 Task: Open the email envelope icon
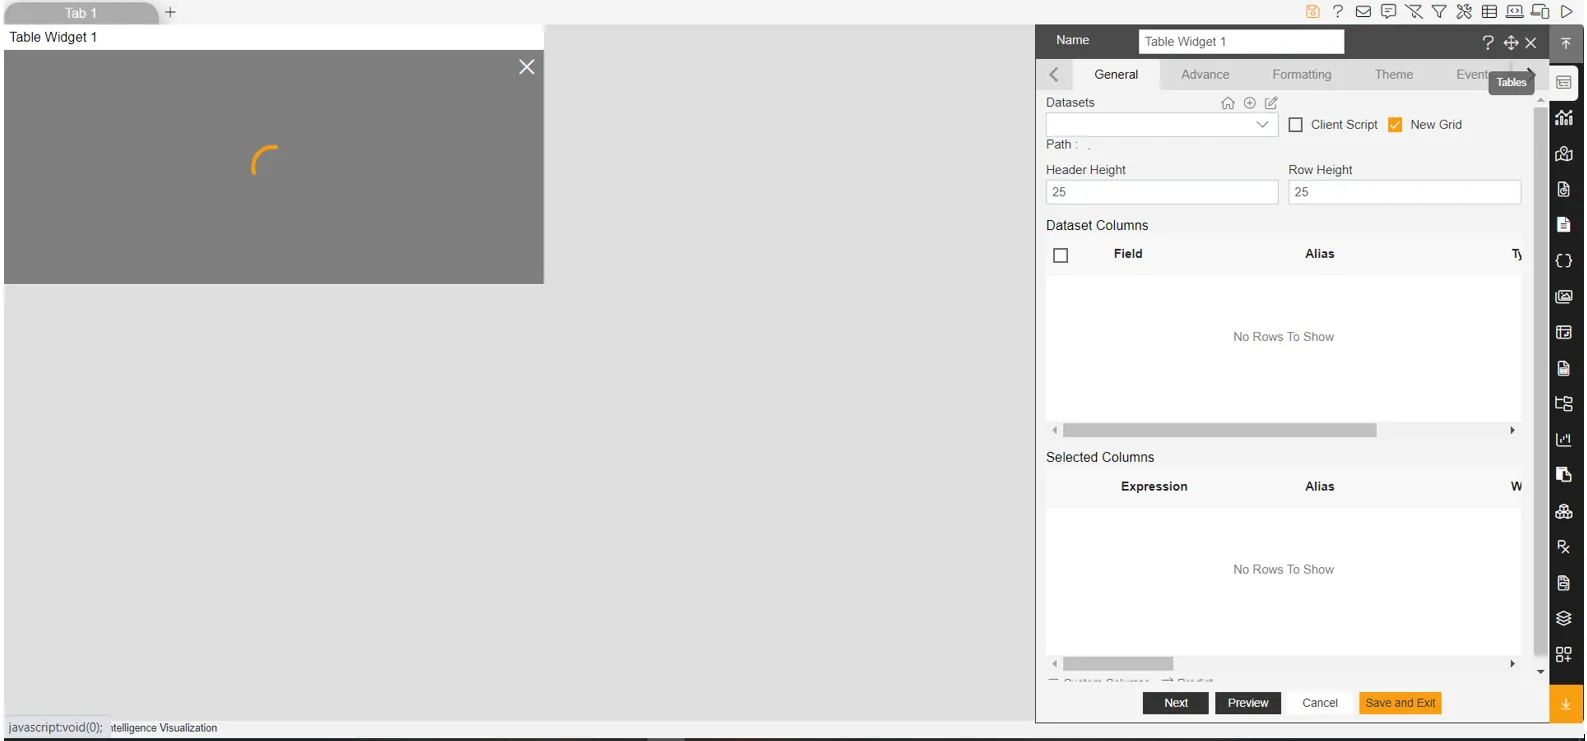(x=1363, y=12)
